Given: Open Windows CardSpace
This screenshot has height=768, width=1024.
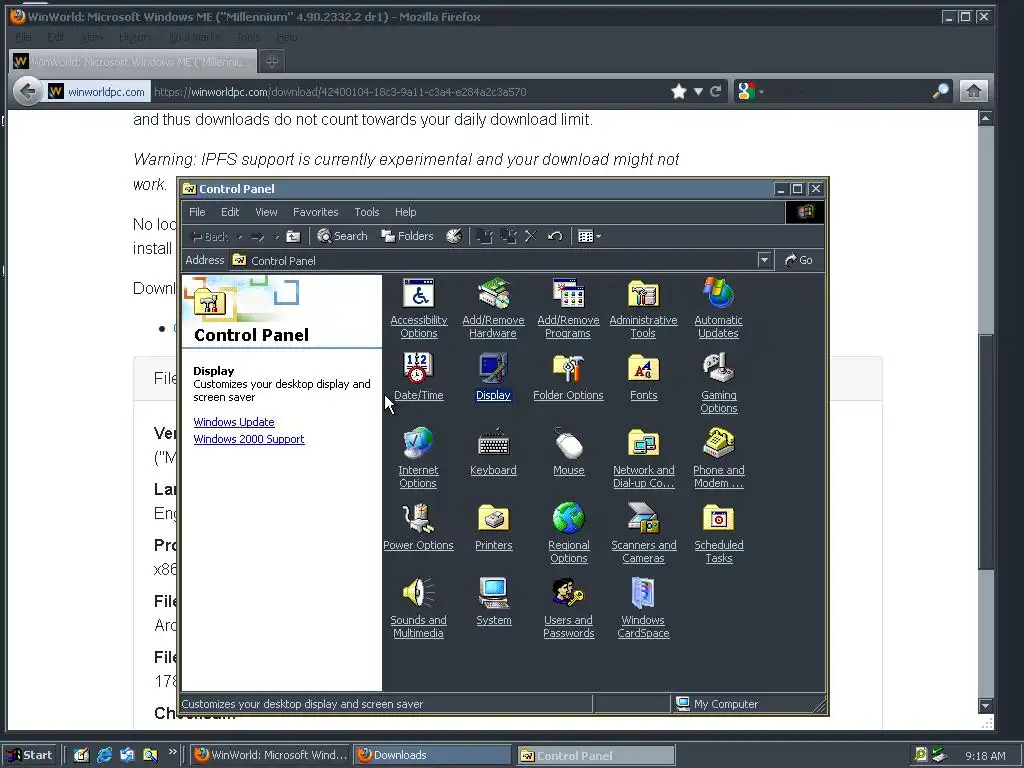Looking at the screenshot, I should click(643, 608).
